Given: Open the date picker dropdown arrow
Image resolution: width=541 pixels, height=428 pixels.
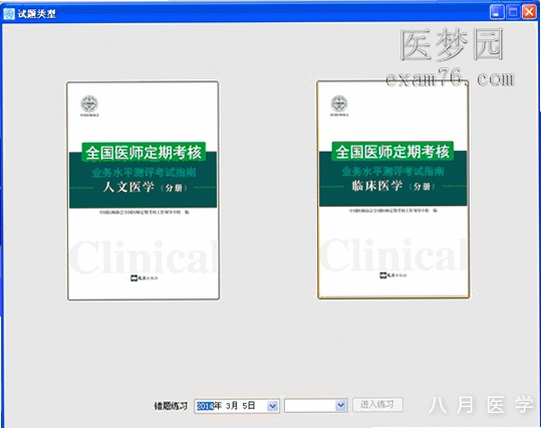Looking at the screenshot, I should [273, 406].
